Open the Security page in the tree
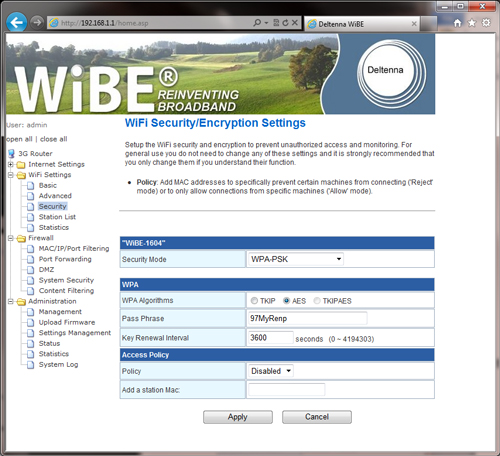This screenshot has width=500, height=456. (52, 206)
